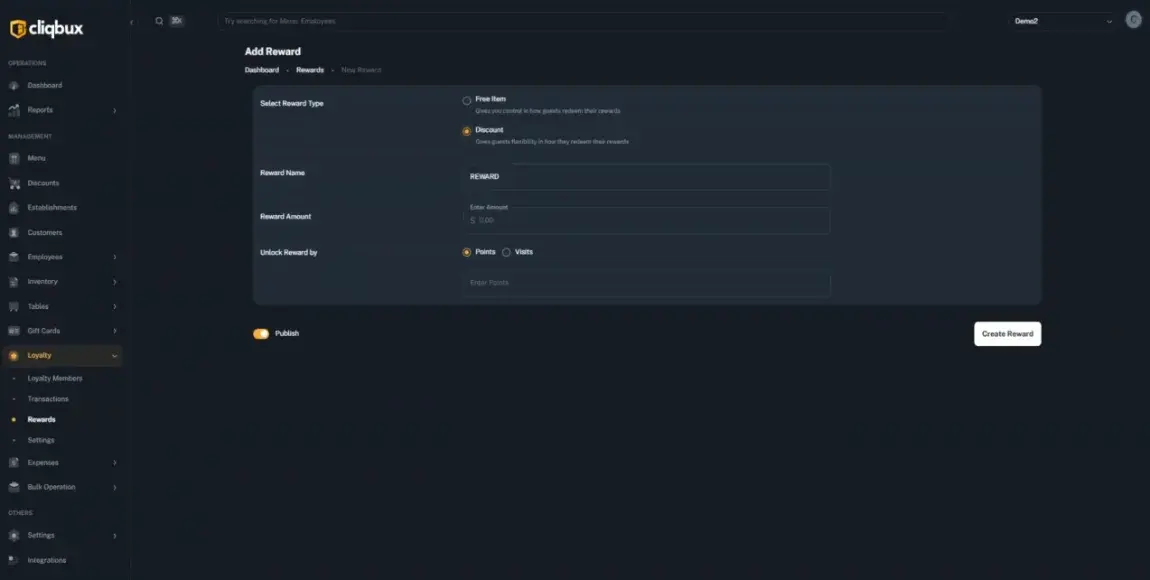Click the Add Reward heading
The image size is (1150, 580).
[273, 51]
